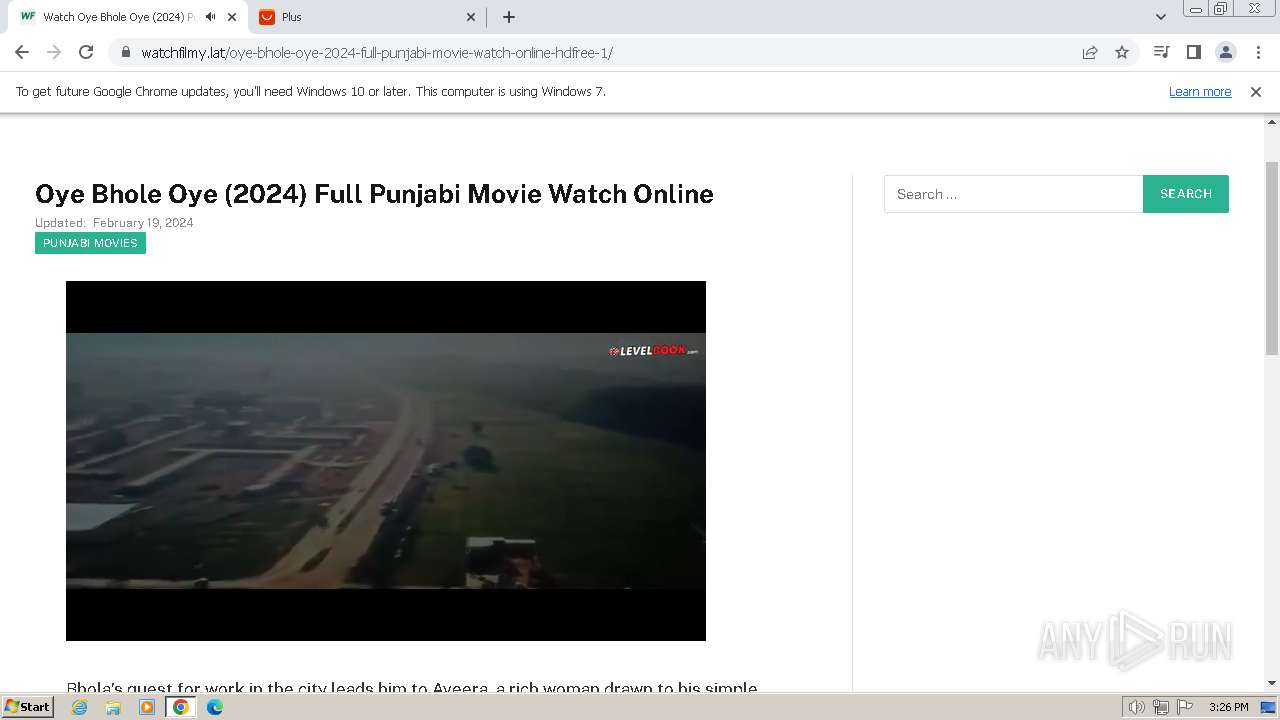The height and width of the screenshot is (720, 1280).
Task: Click the forward navigation arrow
Action: click(x=54, y=52)
